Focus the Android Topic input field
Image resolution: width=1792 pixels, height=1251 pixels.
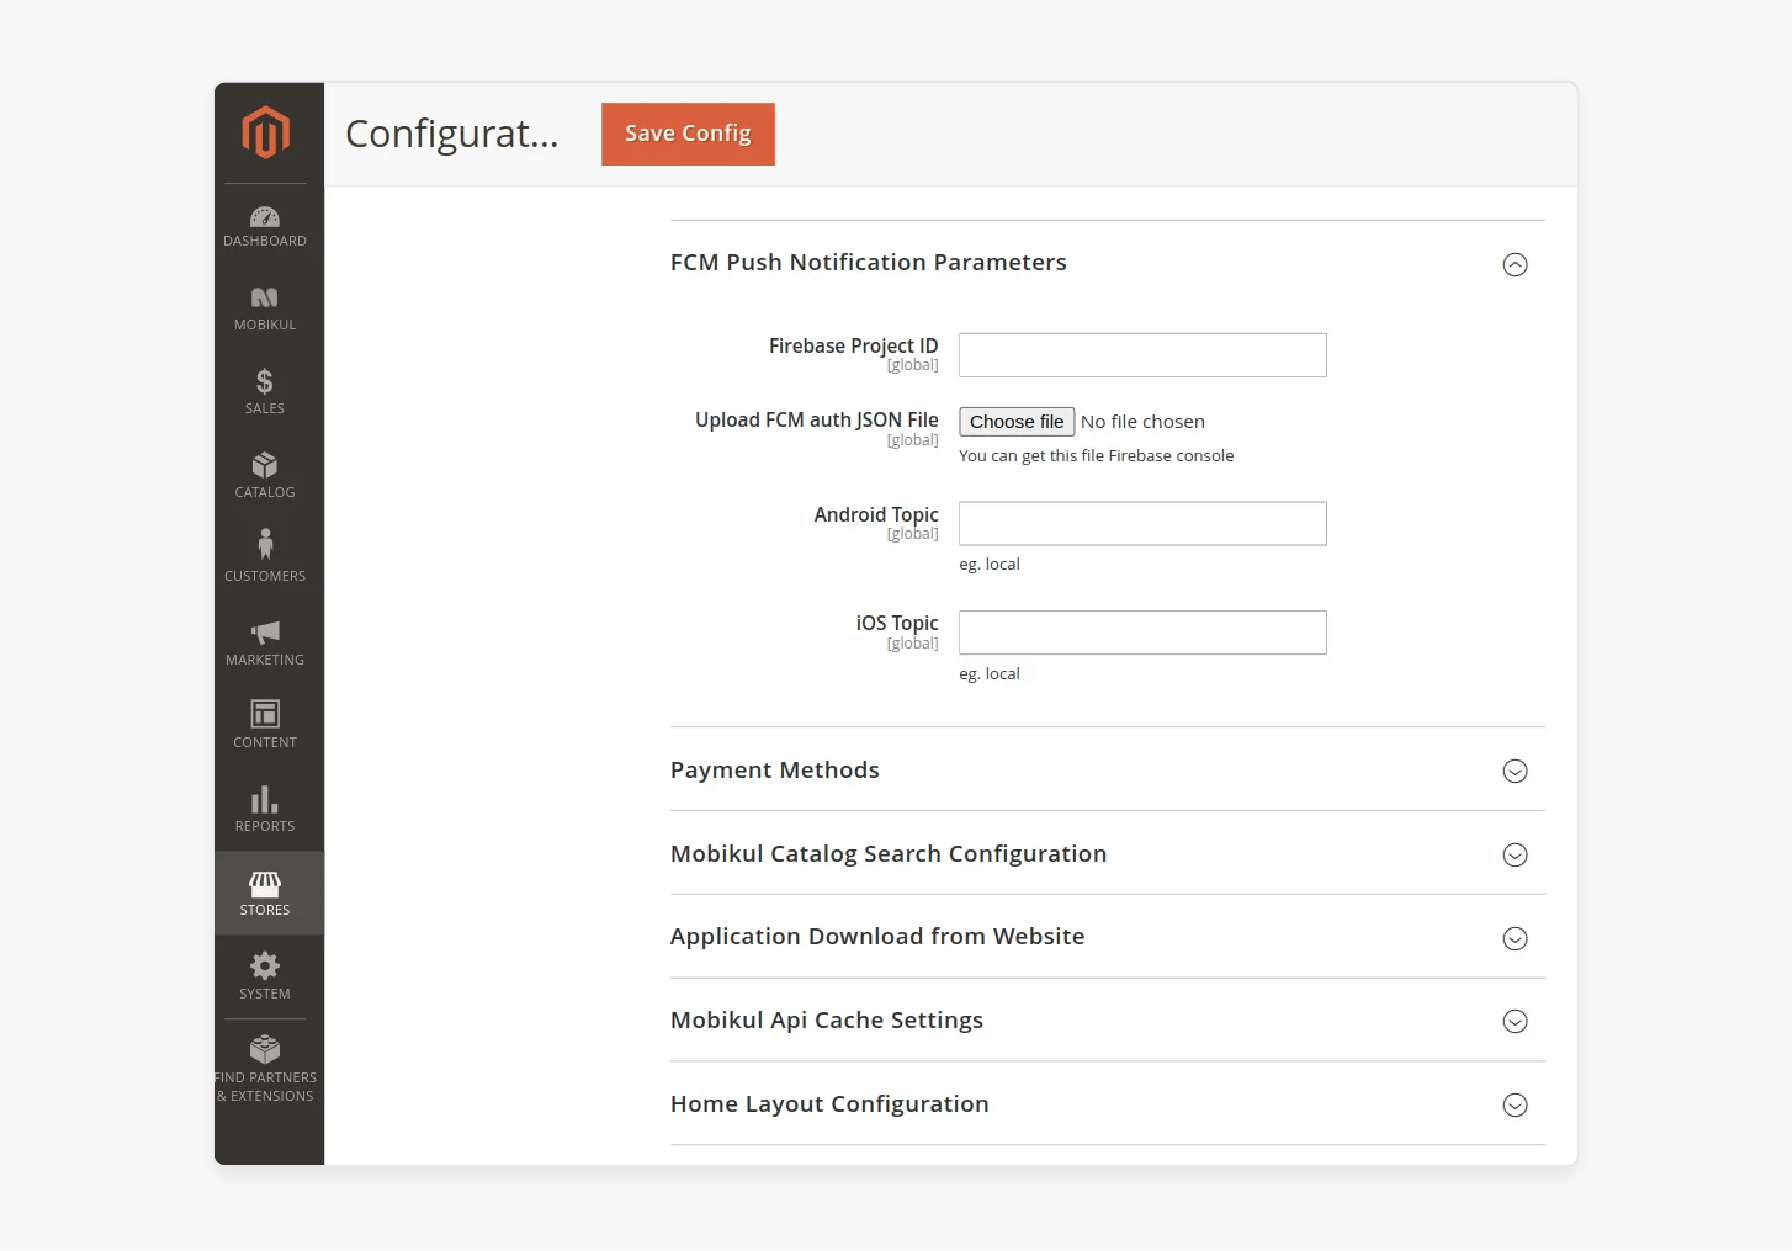click(1143, 524)
